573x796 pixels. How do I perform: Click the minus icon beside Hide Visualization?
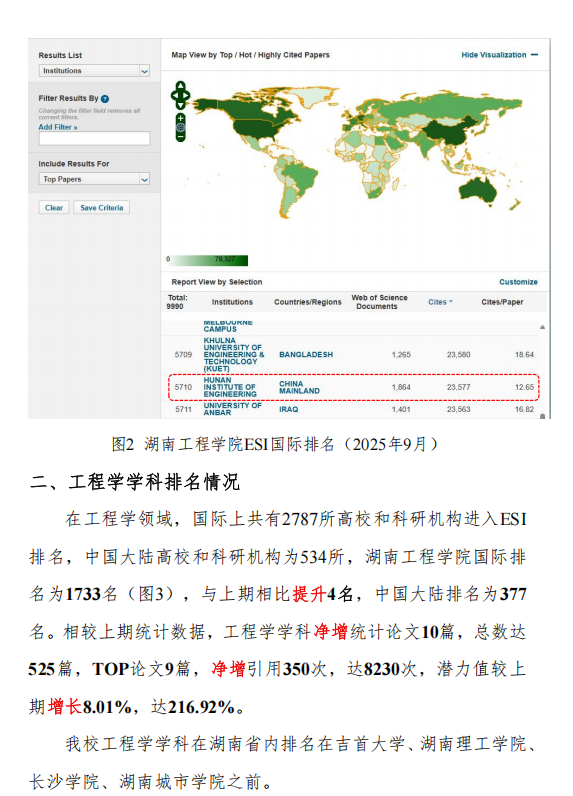[534, 55]
